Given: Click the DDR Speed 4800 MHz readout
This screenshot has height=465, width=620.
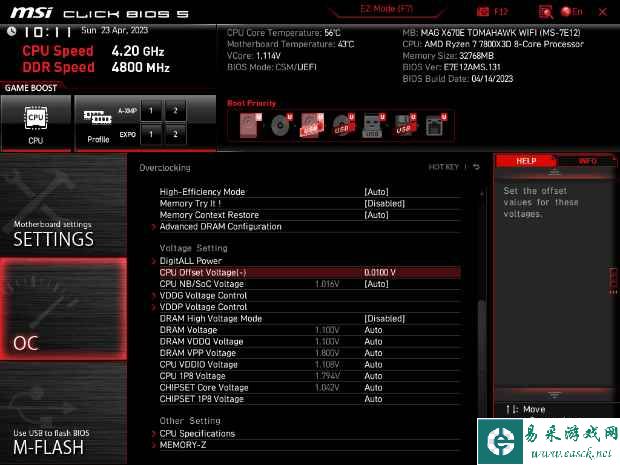Looking at the screenshot, I should [x=96, y=67].
